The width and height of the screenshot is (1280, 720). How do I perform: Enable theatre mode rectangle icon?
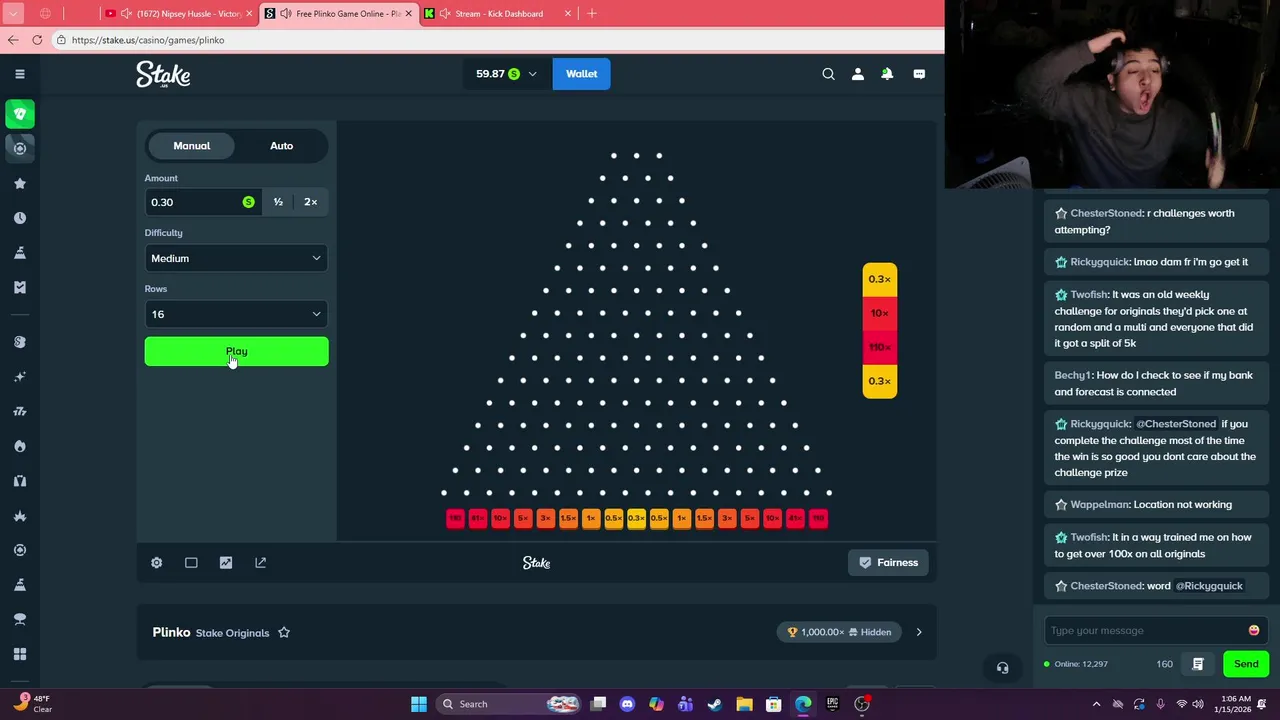[191, 563]
